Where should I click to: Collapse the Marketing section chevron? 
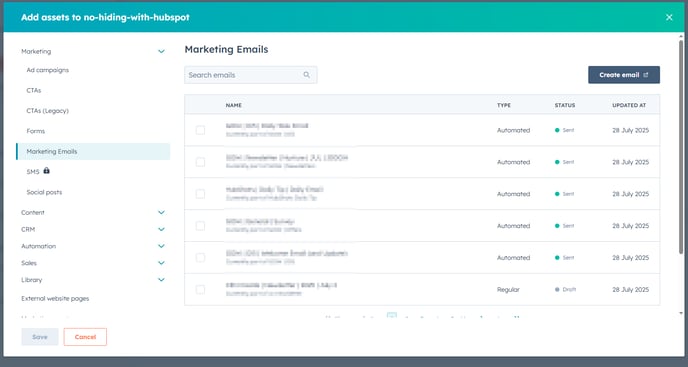[161, 51]
